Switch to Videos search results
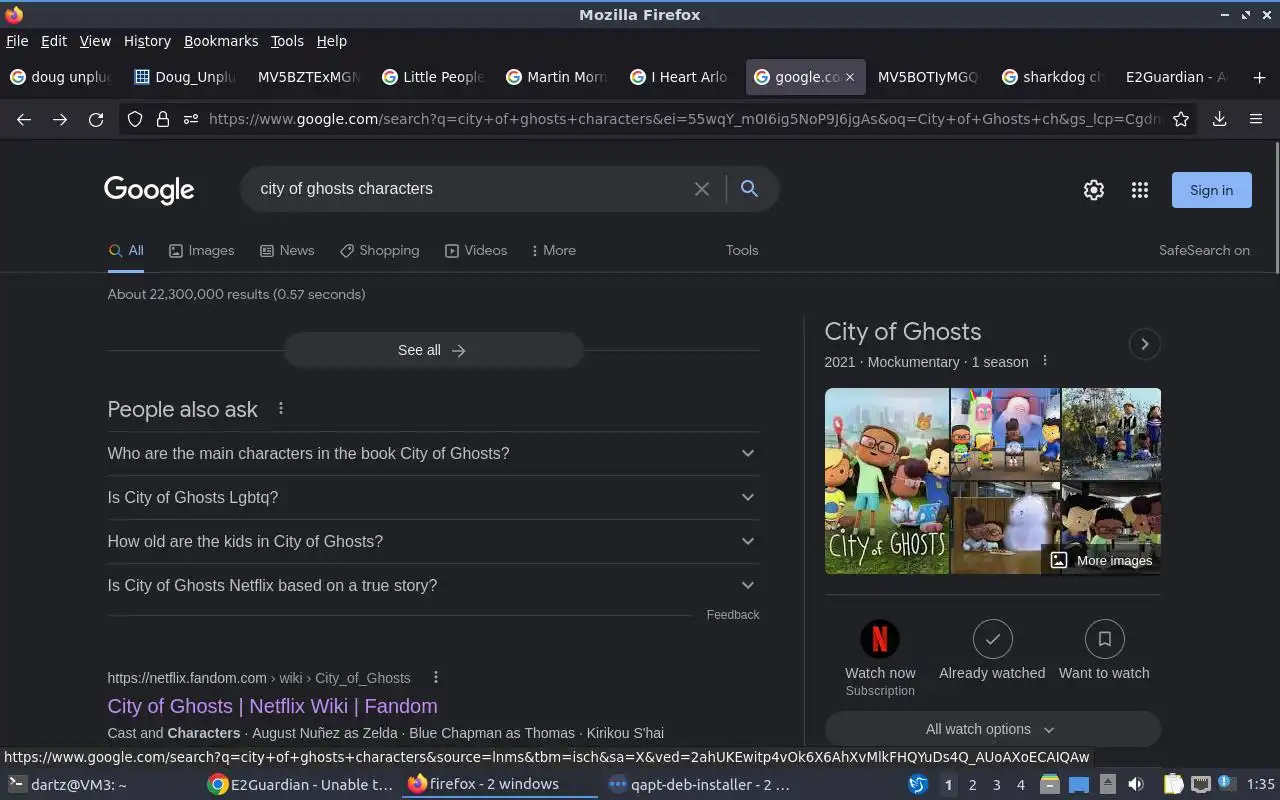This screenshot has width=1280, height=800. pos(476,251)
